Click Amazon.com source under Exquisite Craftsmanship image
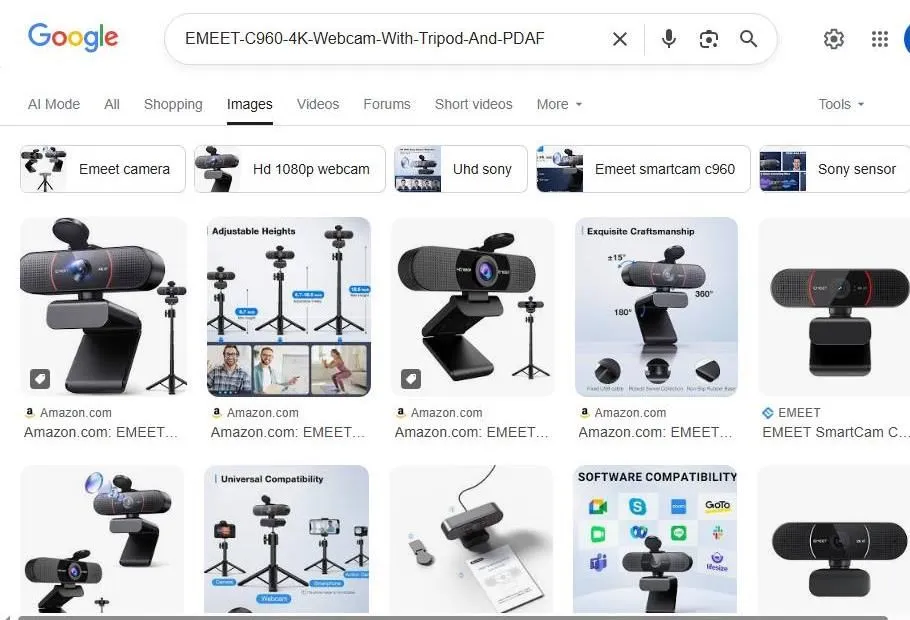 point(630,413)
